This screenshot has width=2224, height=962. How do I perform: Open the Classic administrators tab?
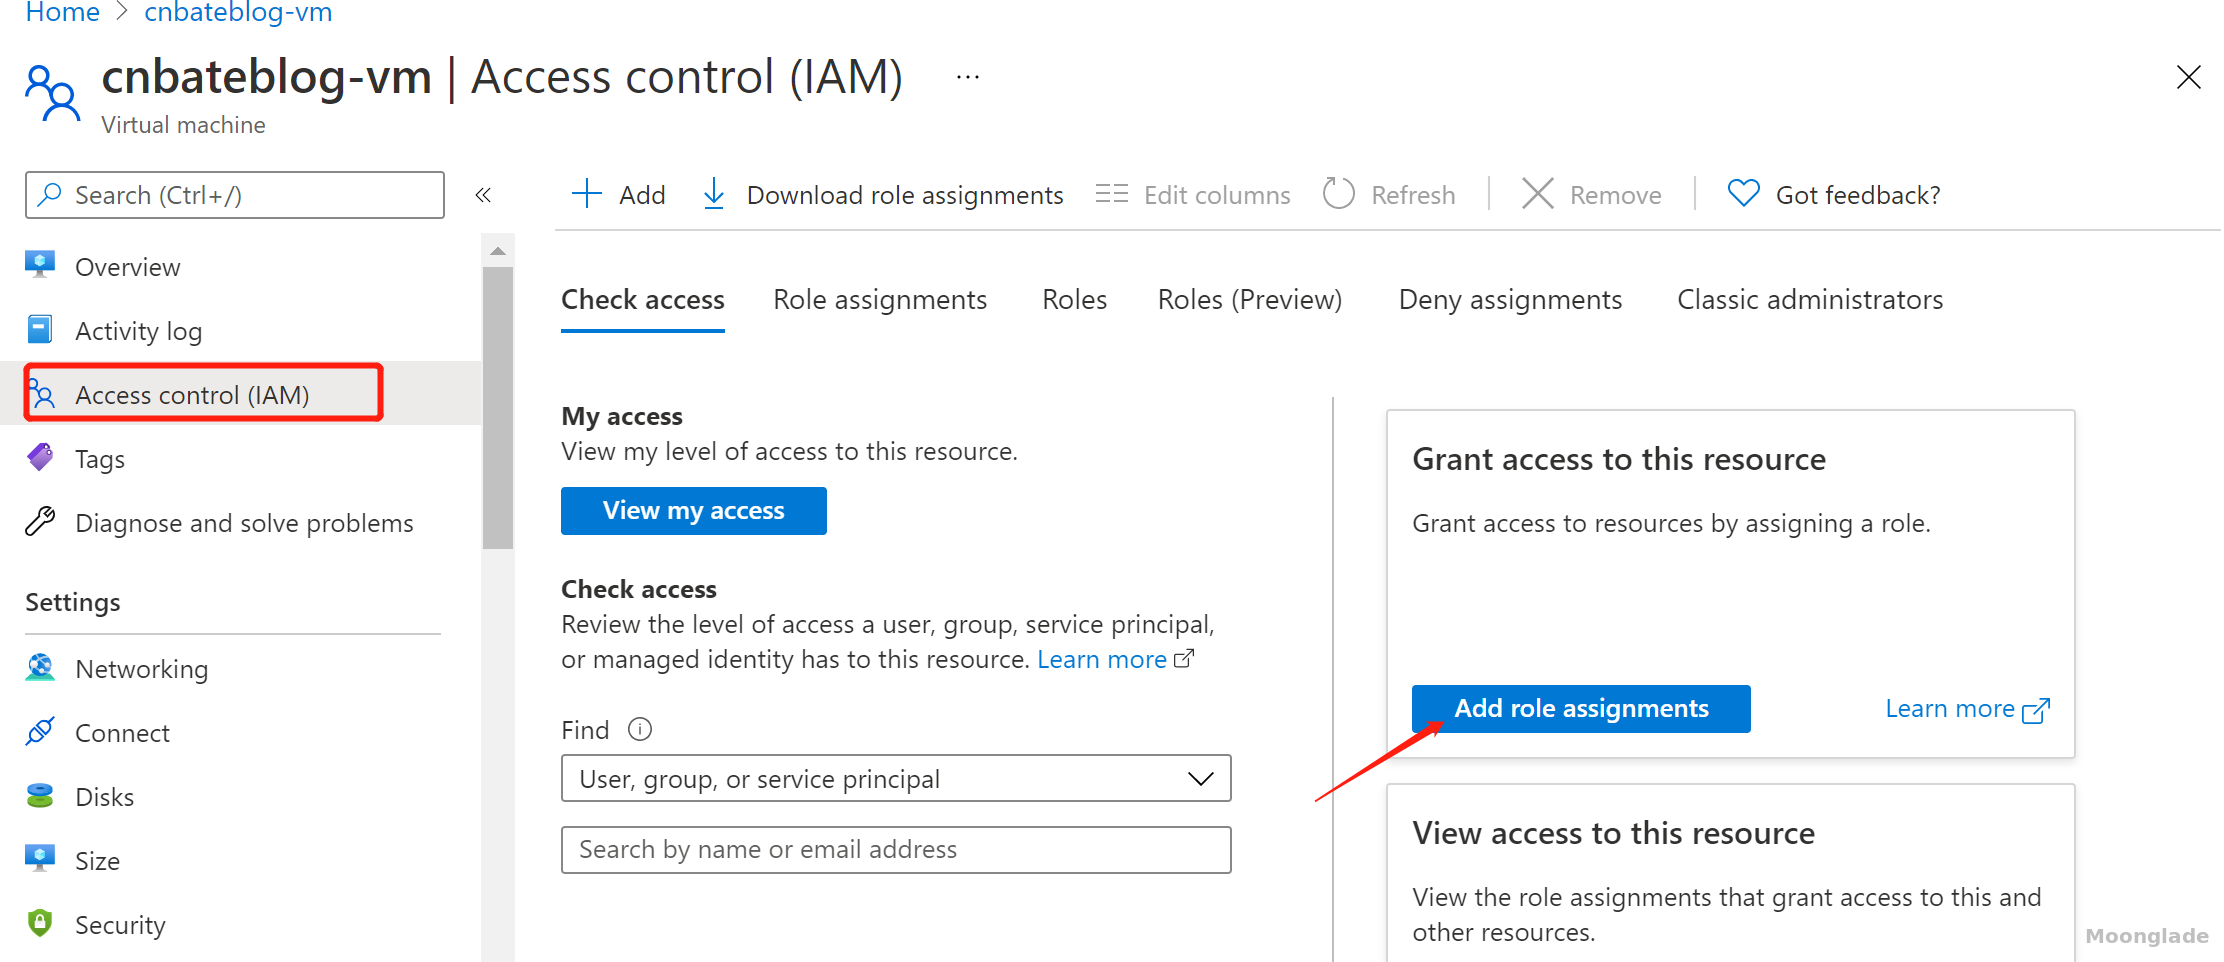pyautogui.click(x=1810, y=300)
